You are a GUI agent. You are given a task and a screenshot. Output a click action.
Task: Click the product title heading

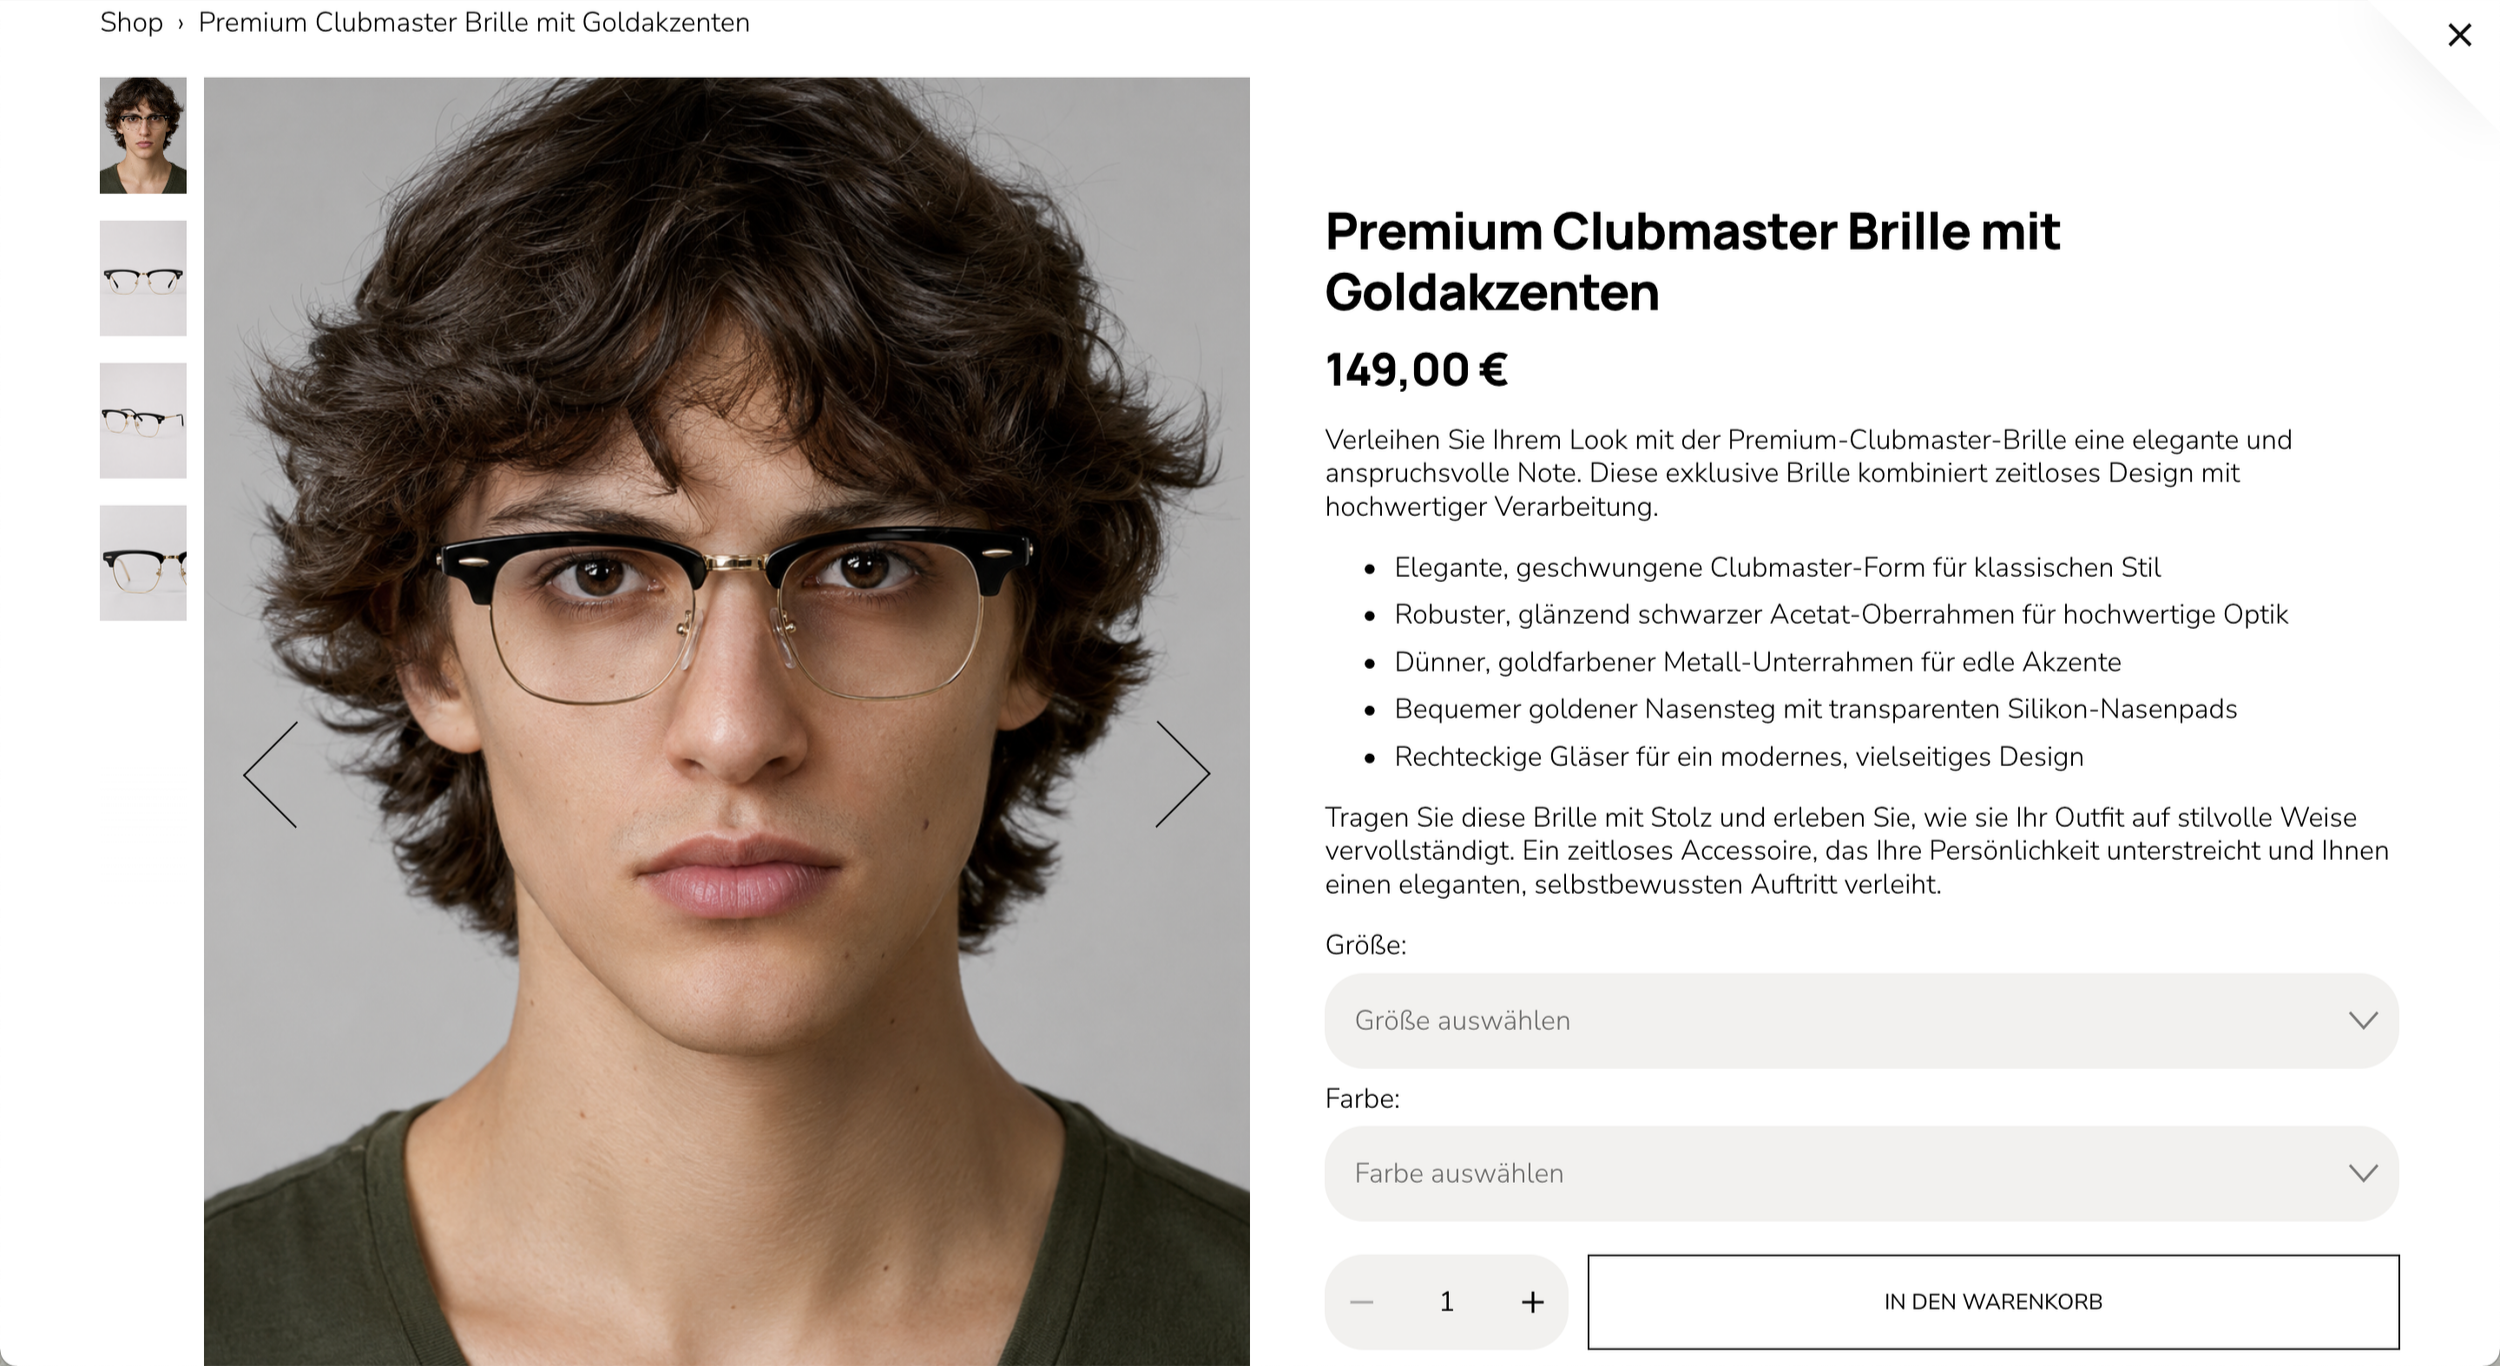click(1692, 261)
